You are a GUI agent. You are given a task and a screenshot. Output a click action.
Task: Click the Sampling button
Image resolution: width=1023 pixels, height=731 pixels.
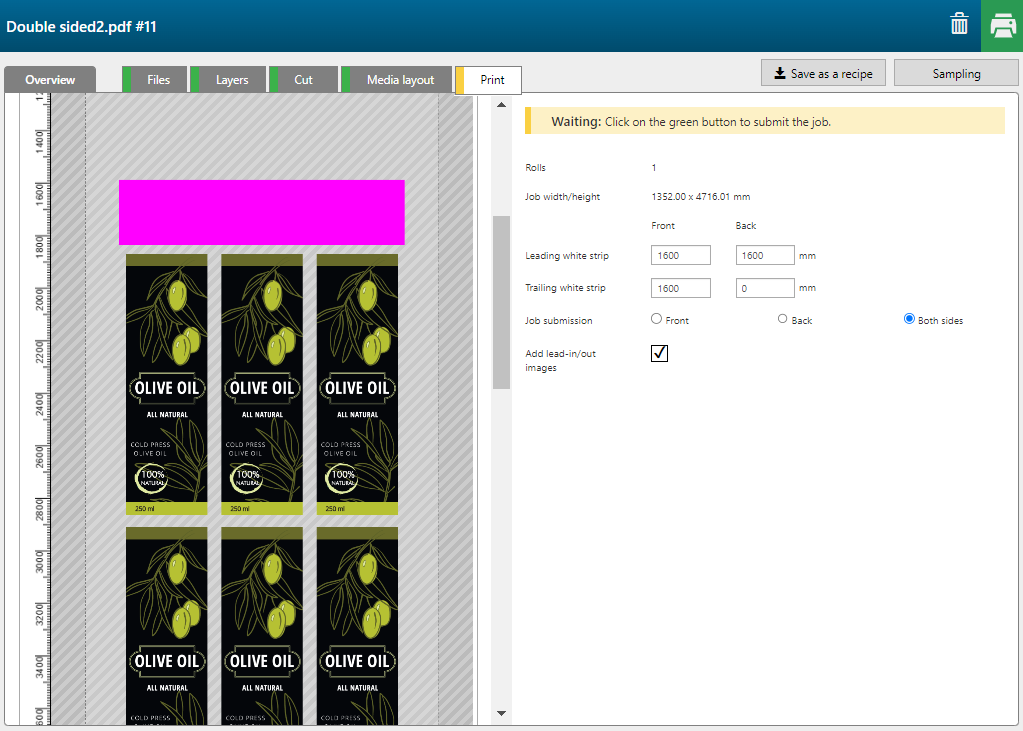(x=956, y=73)
